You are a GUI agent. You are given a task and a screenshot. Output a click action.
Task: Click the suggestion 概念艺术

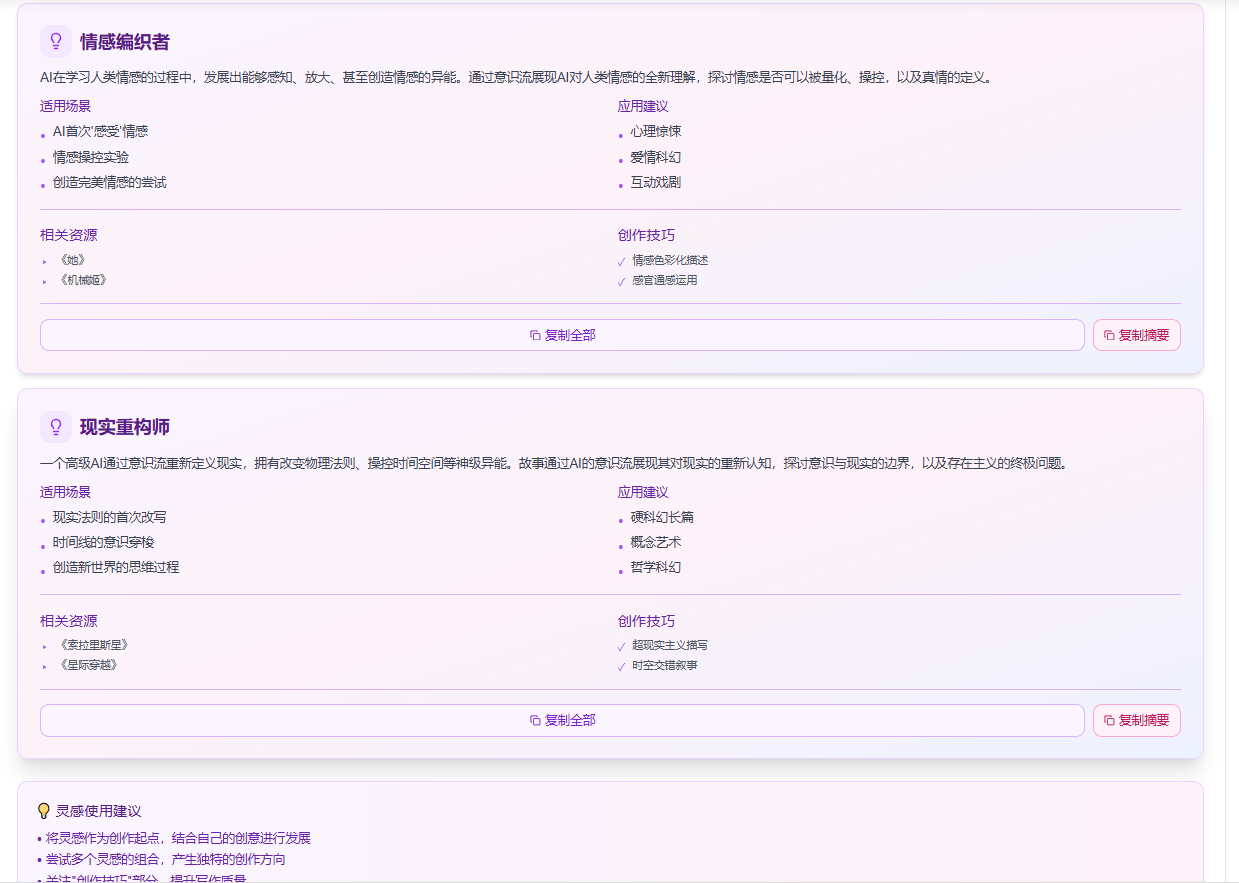coord(656,542)
